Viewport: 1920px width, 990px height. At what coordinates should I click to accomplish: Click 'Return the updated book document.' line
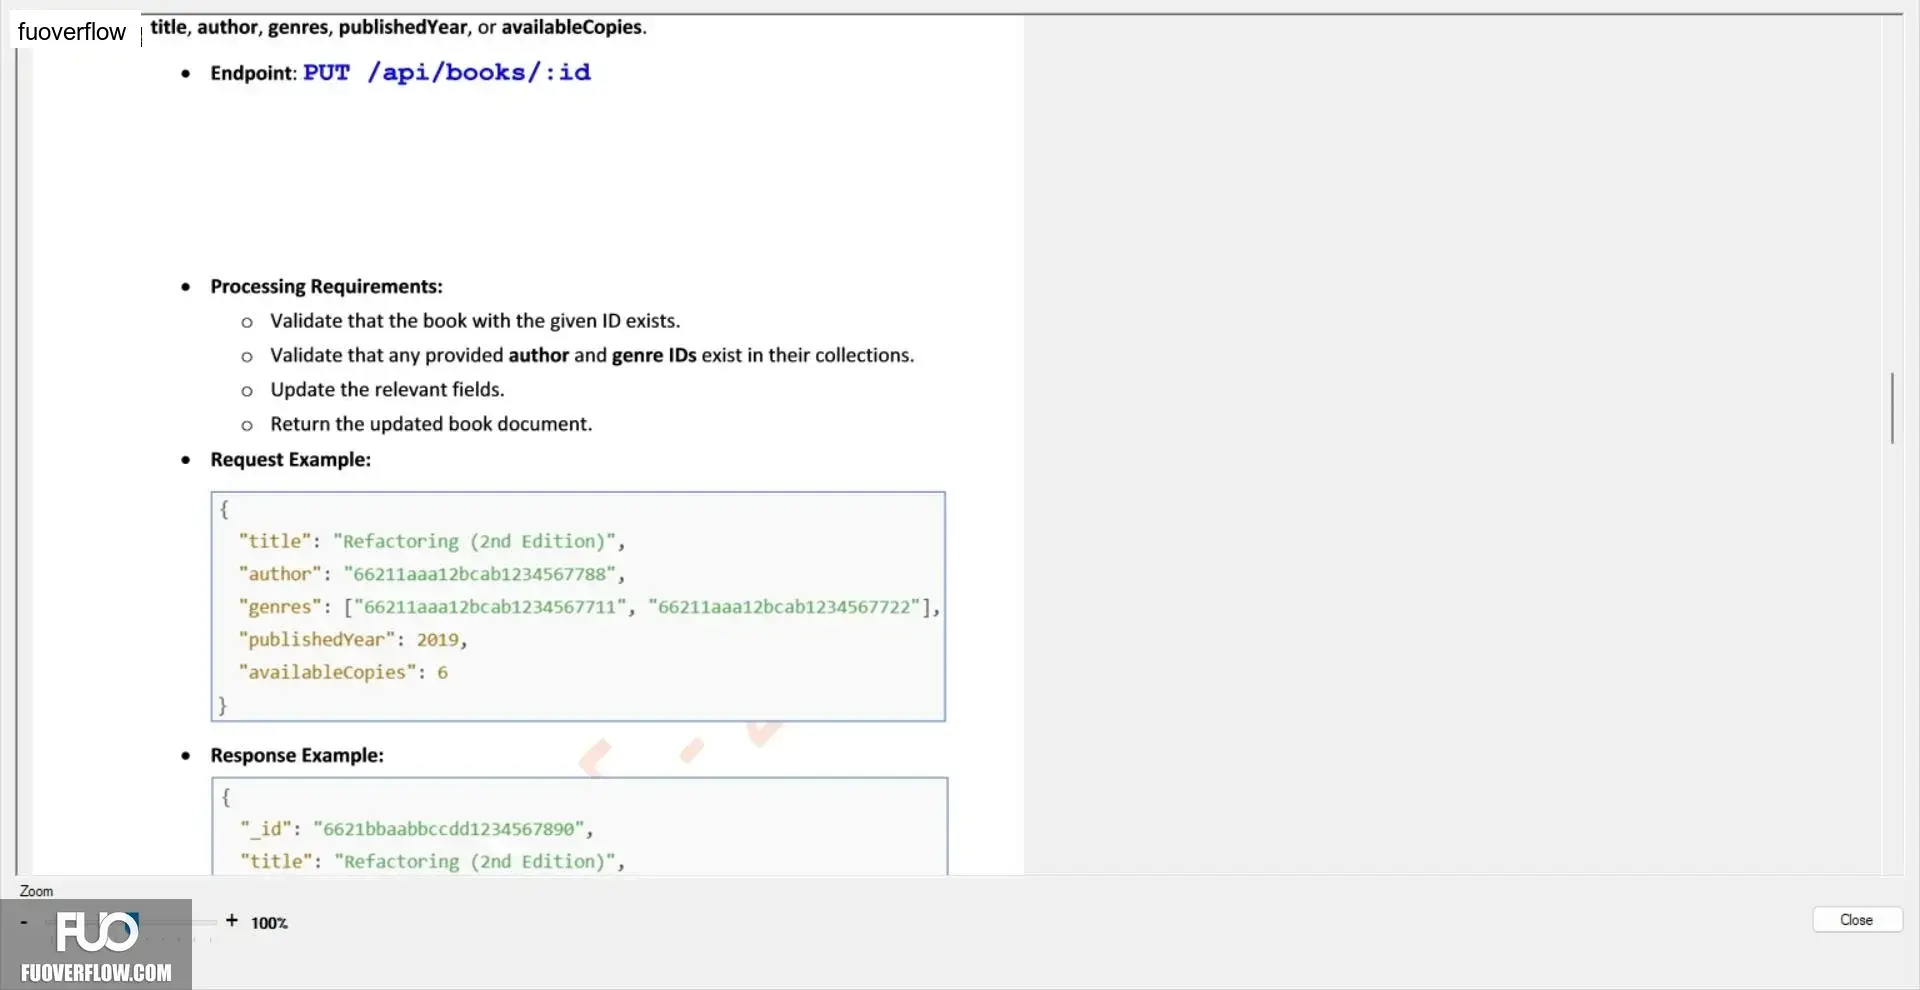click(x=431, y=424)
